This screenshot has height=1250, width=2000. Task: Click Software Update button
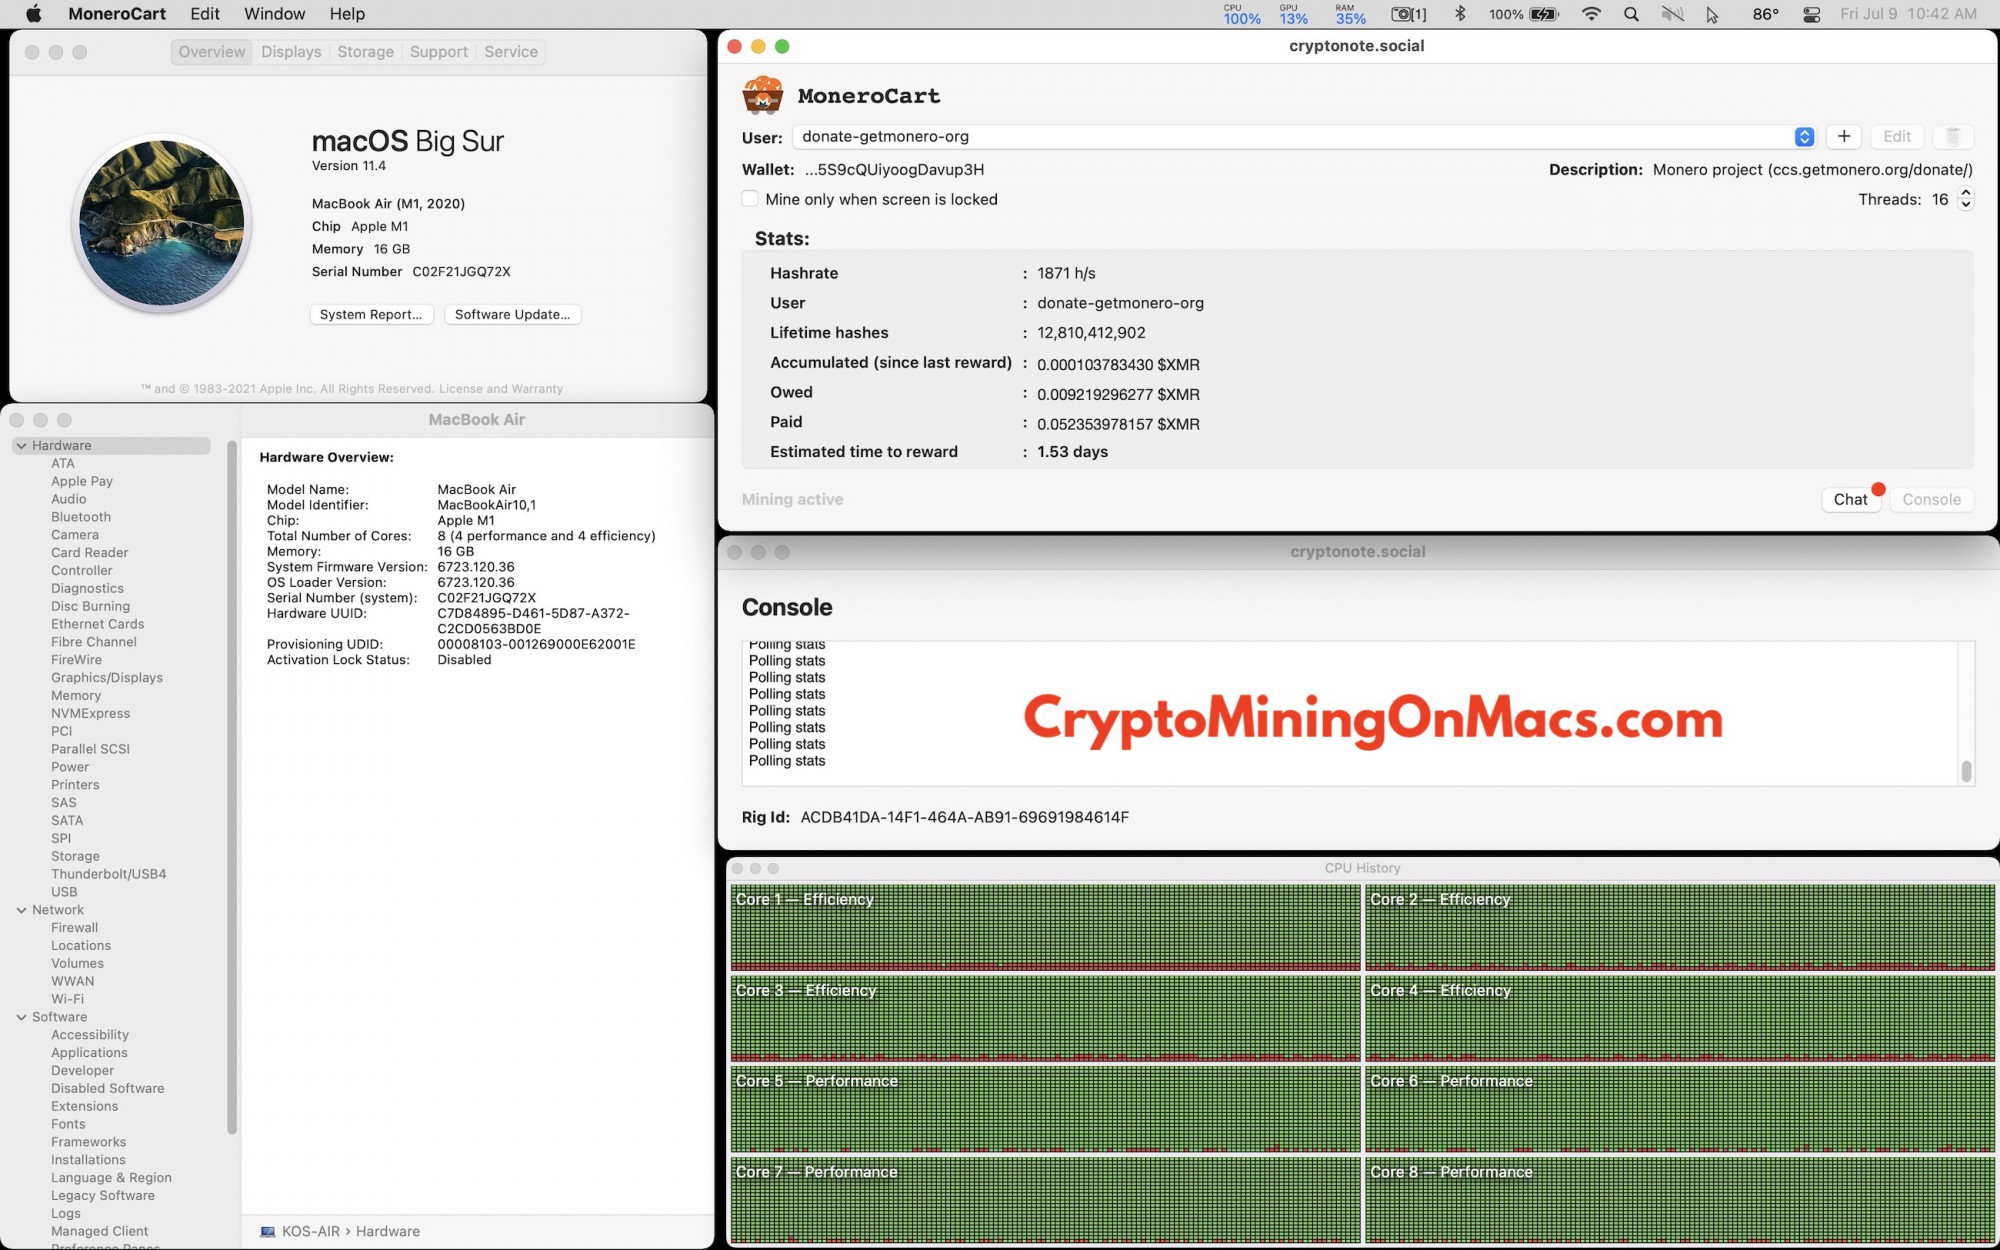511,312
